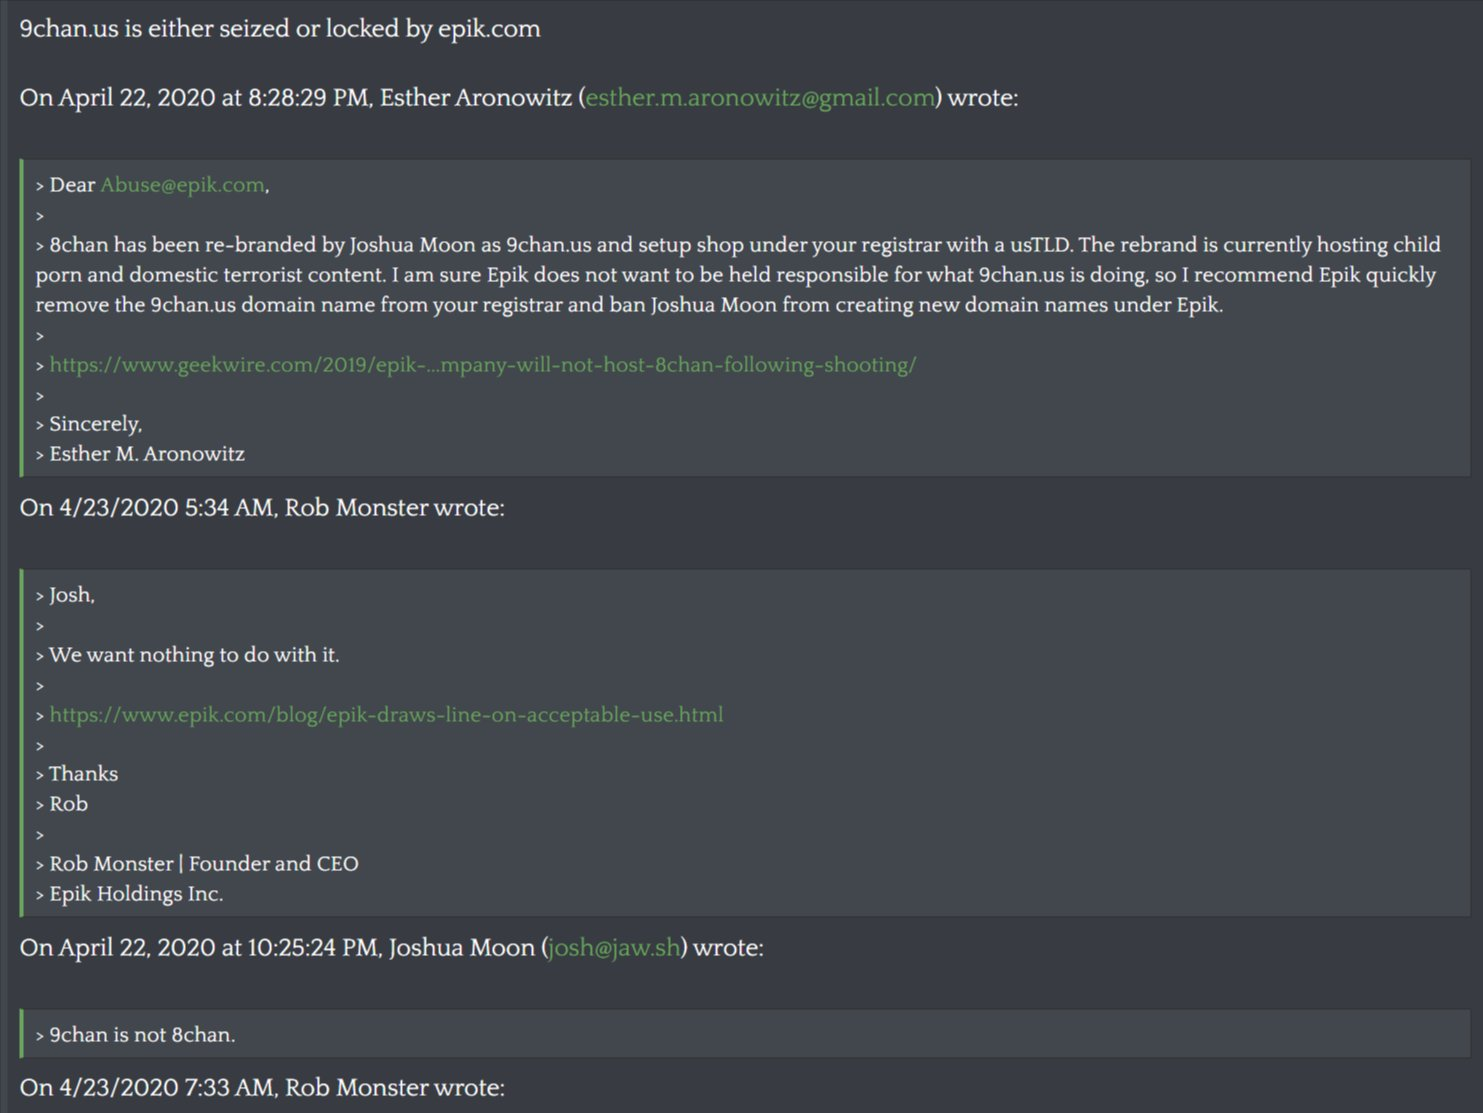This screenshot has height=1113, width=1483.
Task: Click the 'Epik Holdings Inc.' line
Action: [130, 894]
